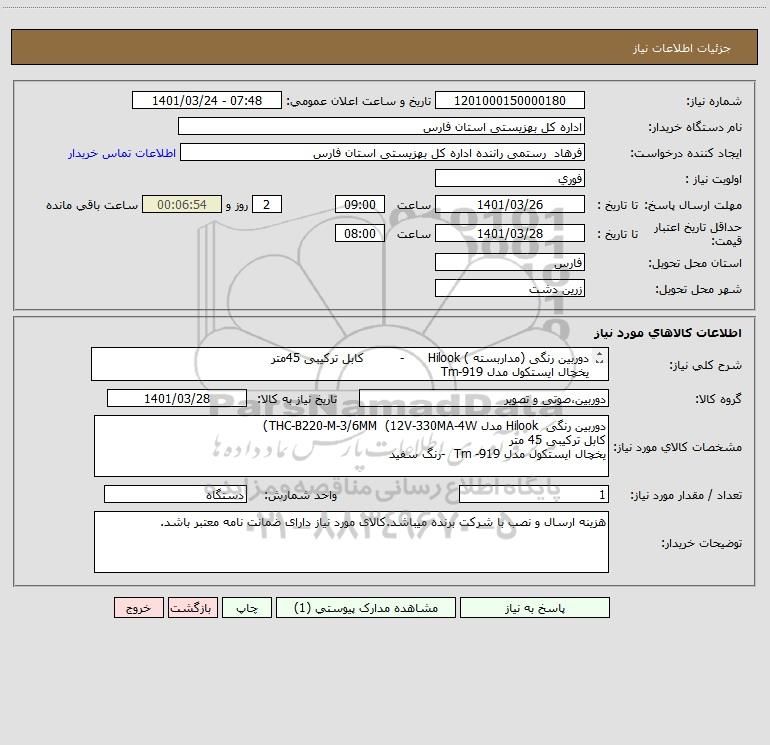The image size is (770, 745).
Task: Click the general description text area with Hilook
Action: (350, 364)
